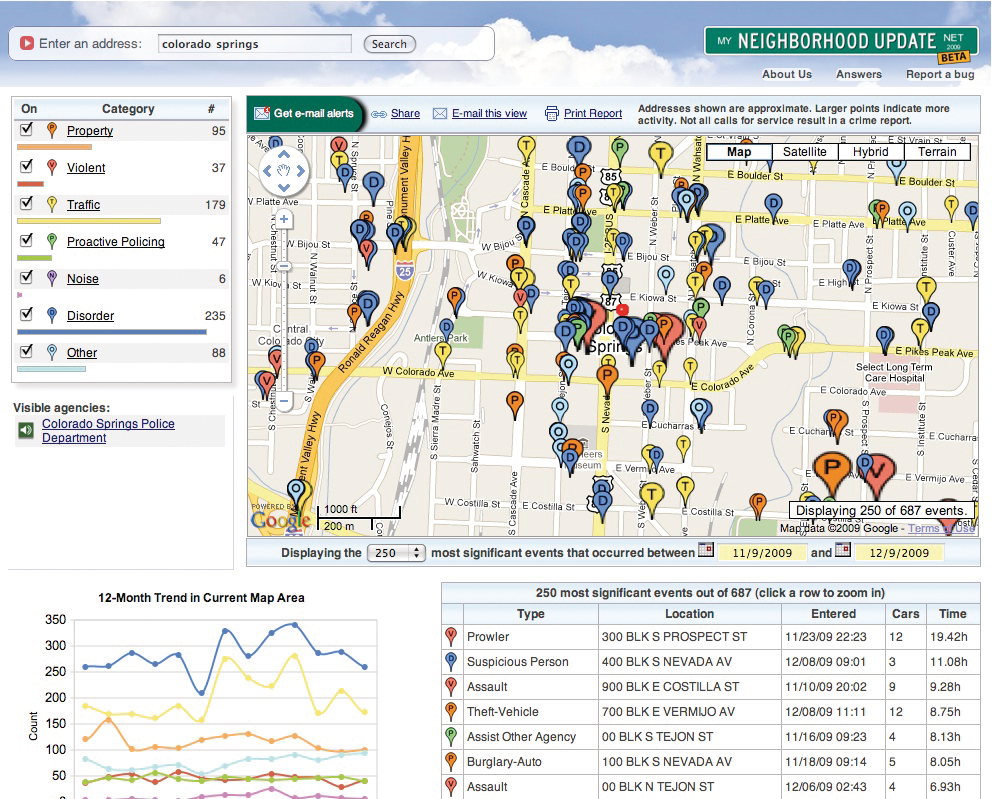Image resolution: width=992 pixels, height=799 pixels.
Task: Click the printer icon beside Print Report
Action: (551, 114)
